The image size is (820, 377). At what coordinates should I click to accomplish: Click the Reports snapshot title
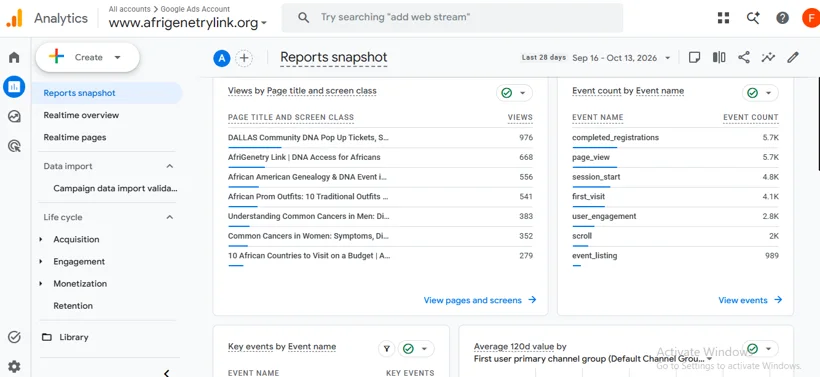(334, 58)
